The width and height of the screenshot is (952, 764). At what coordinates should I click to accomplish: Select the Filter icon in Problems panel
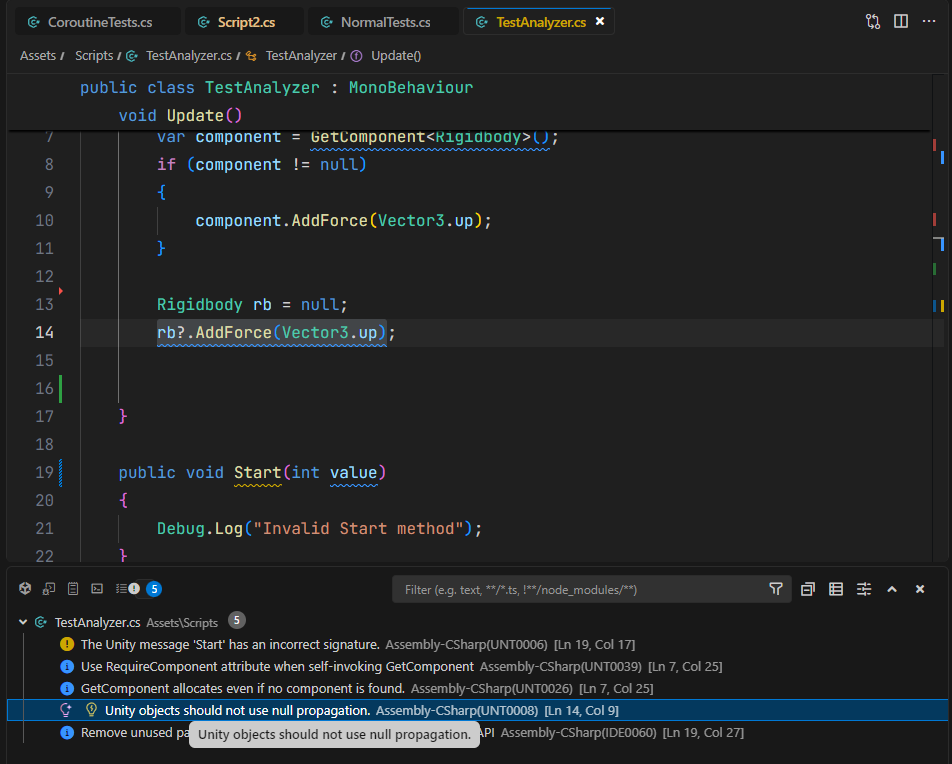(777, 589)
